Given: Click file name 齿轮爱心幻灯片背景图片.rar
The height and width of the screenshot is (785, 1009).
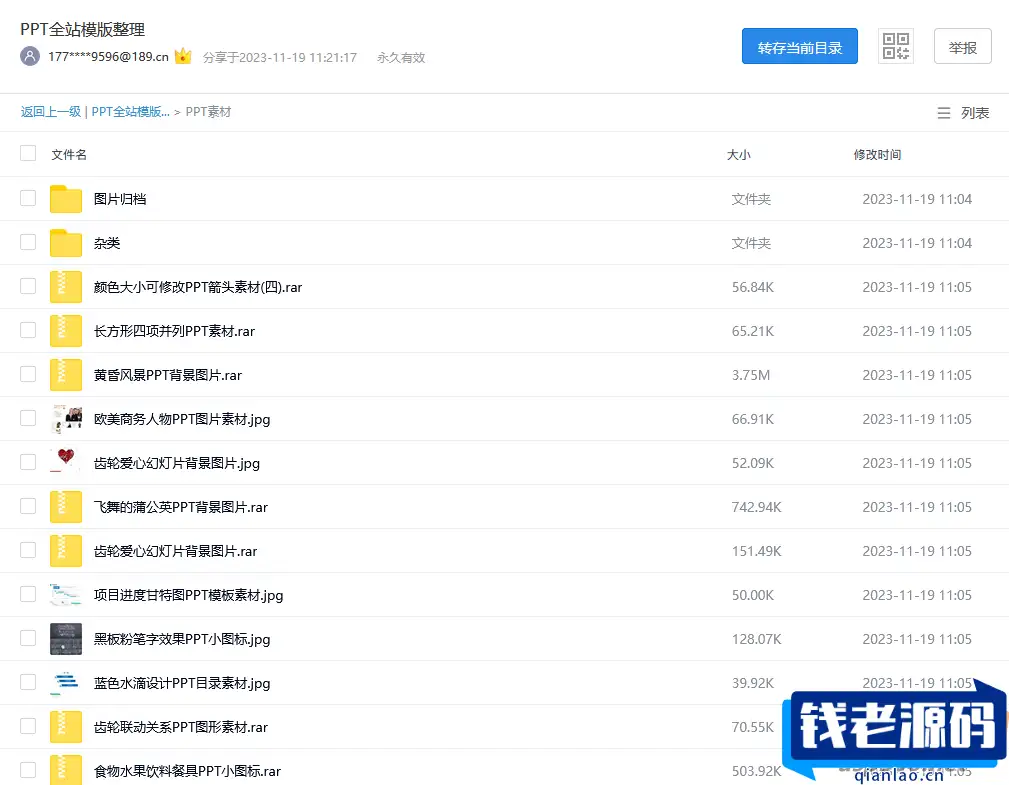Looking at the screenshot, I should coord(176,551).
